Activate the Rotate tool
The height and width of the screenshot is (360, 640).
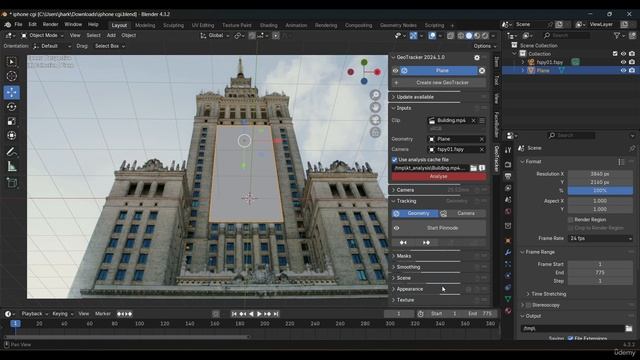pyautogui.click(x=11, y=107)
